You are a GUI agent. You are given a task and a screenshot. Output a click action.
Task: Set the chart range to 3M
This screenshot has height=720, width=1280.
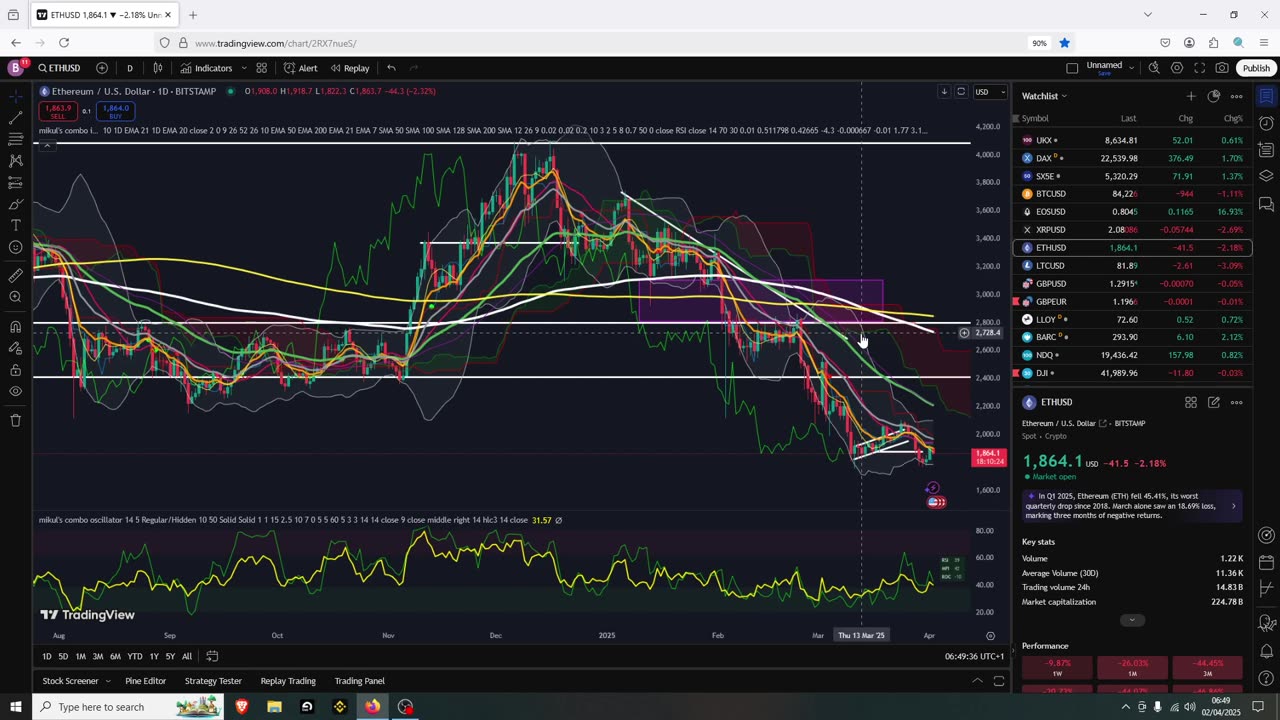coord(98,656)
